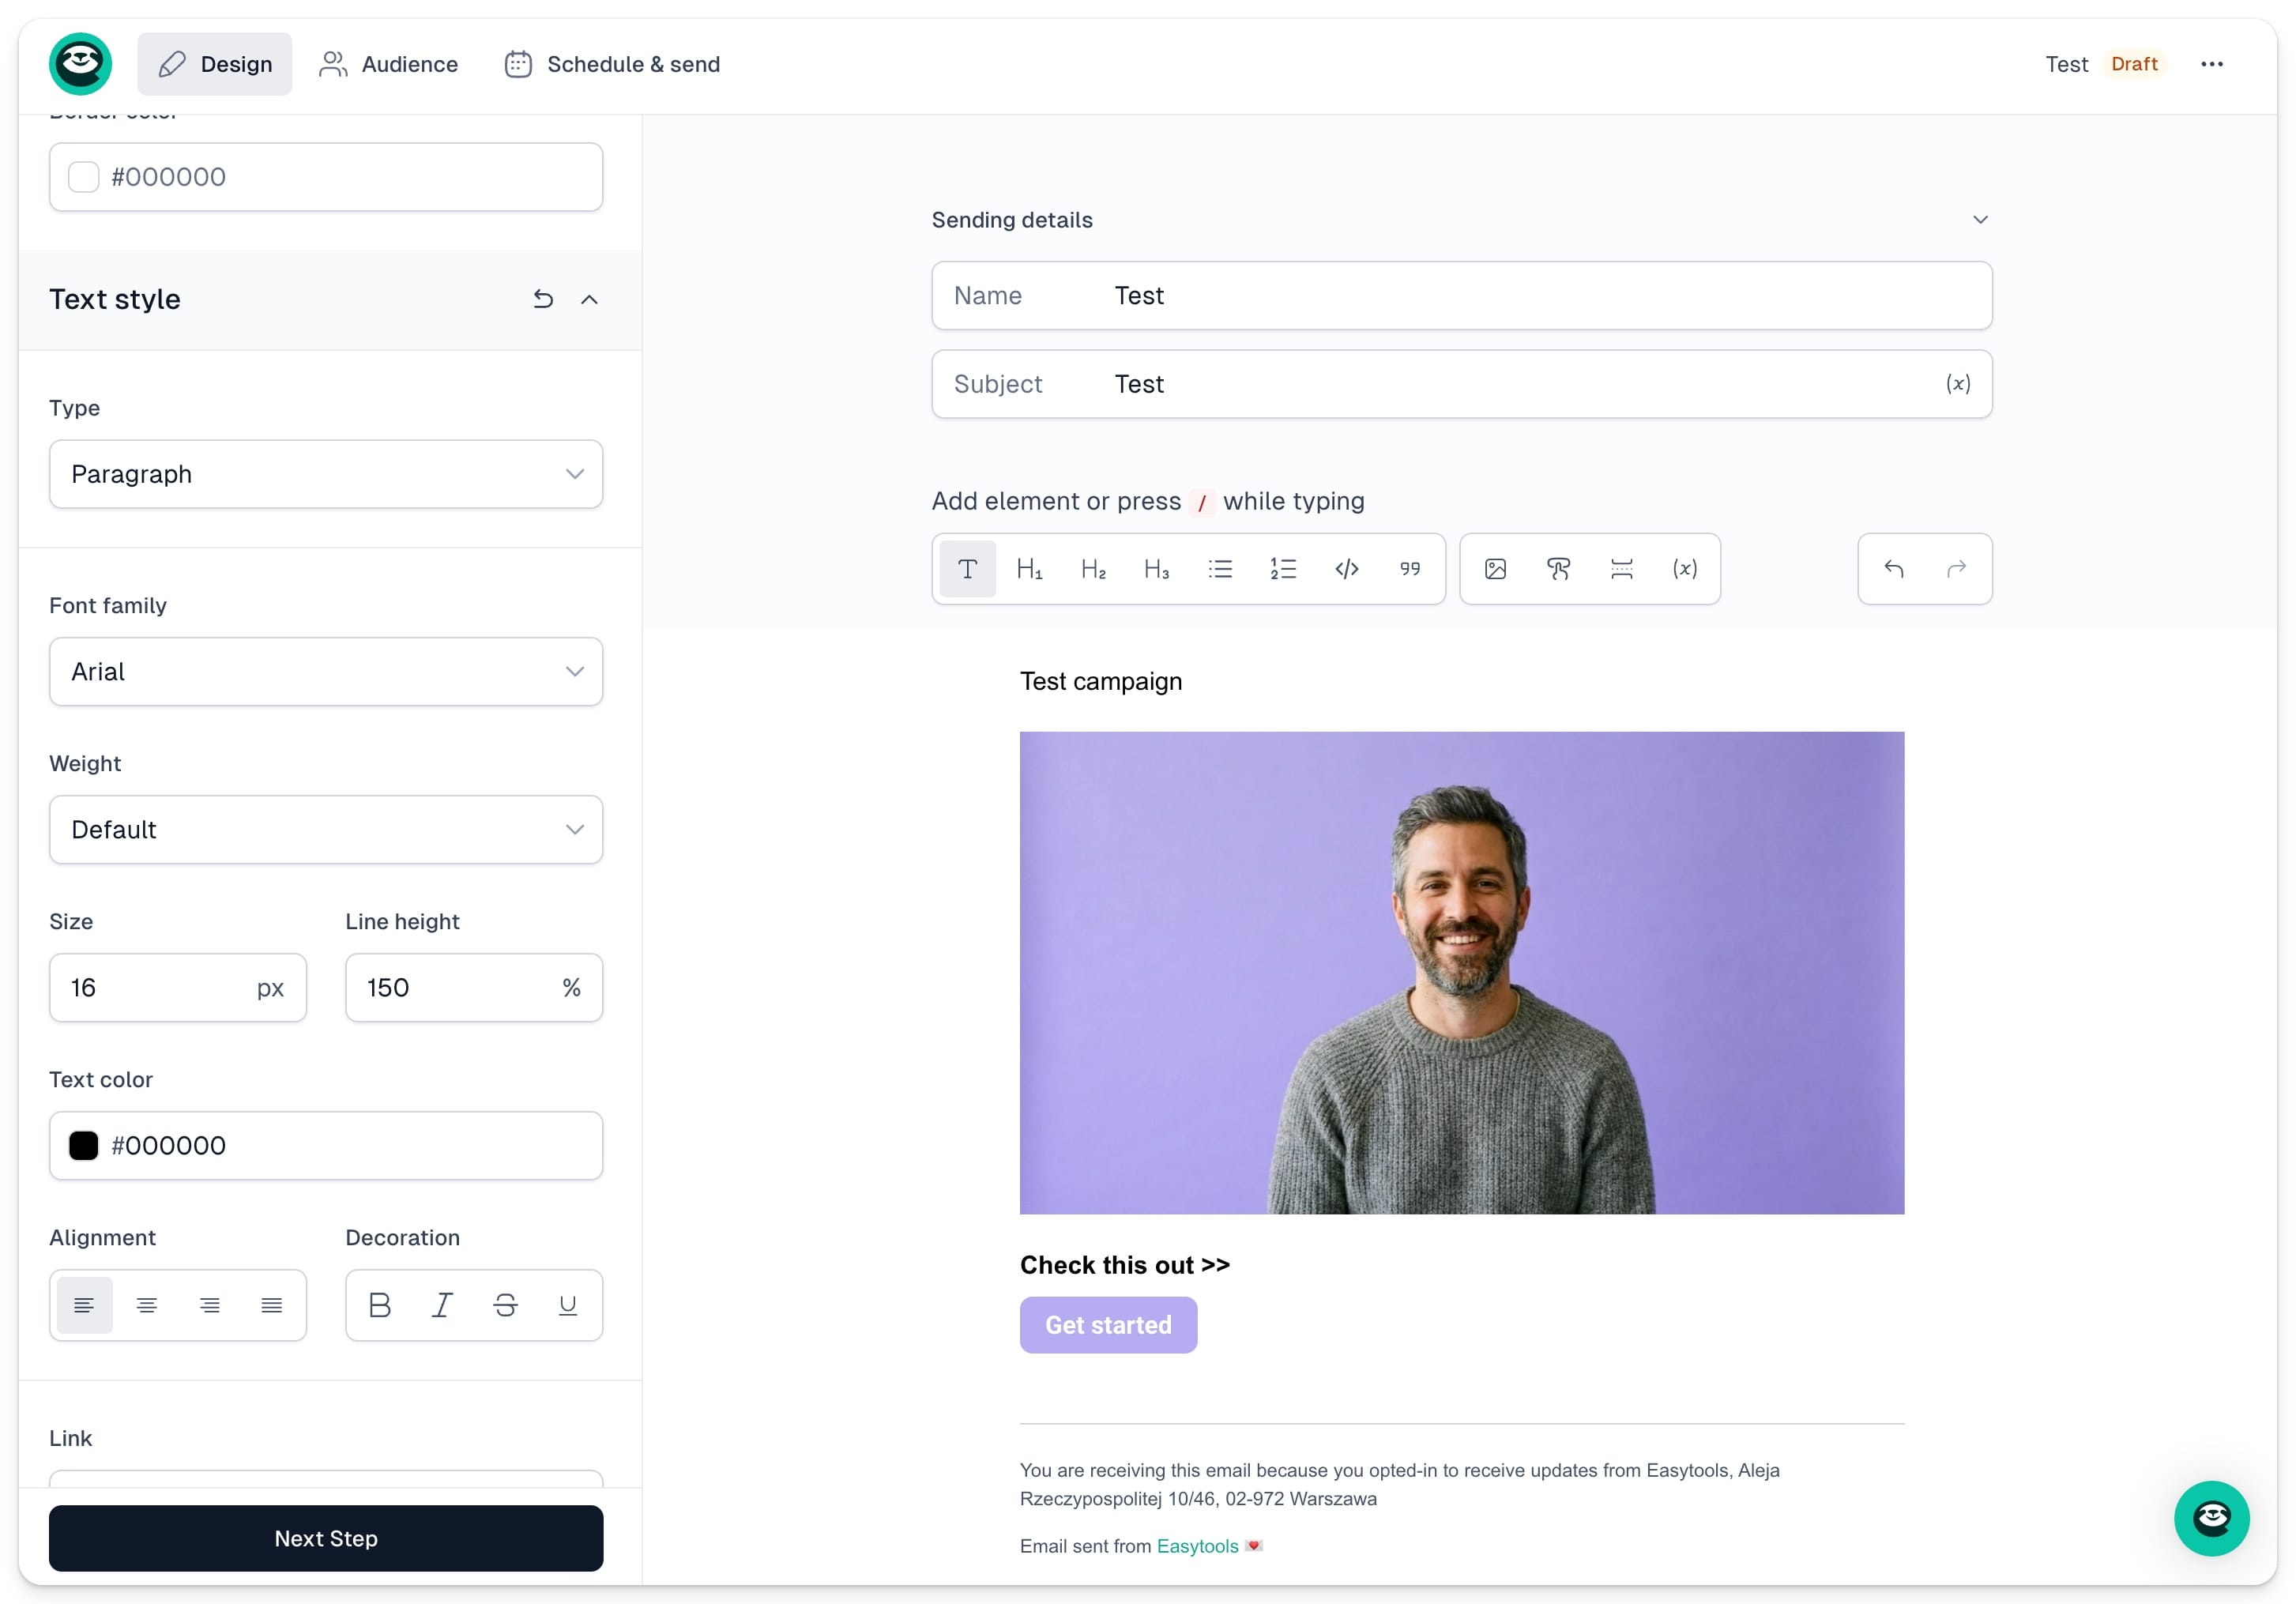The image size is (2296, 1604).
Task: Undo the last editor action
Action: tap(1893, 569)
